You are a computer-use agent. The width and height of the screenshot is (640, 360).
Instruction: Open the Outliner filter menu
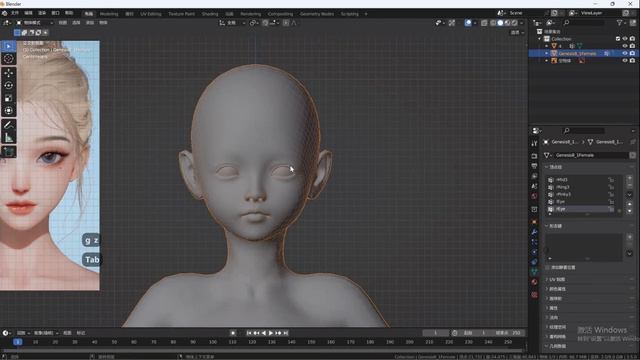click(x=621, y=23)
